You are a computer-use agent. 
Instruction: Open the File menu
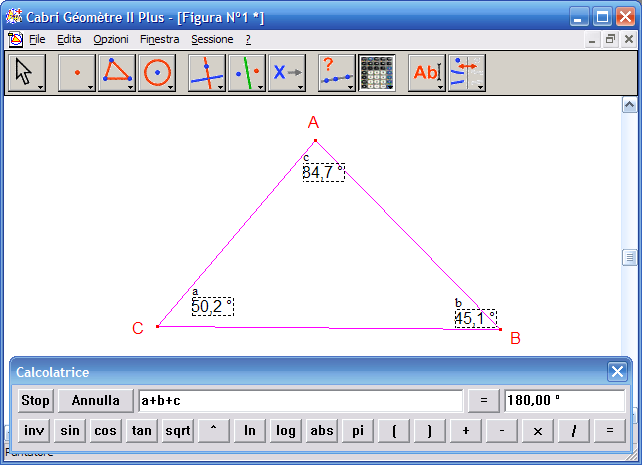[x=37, y=39]
